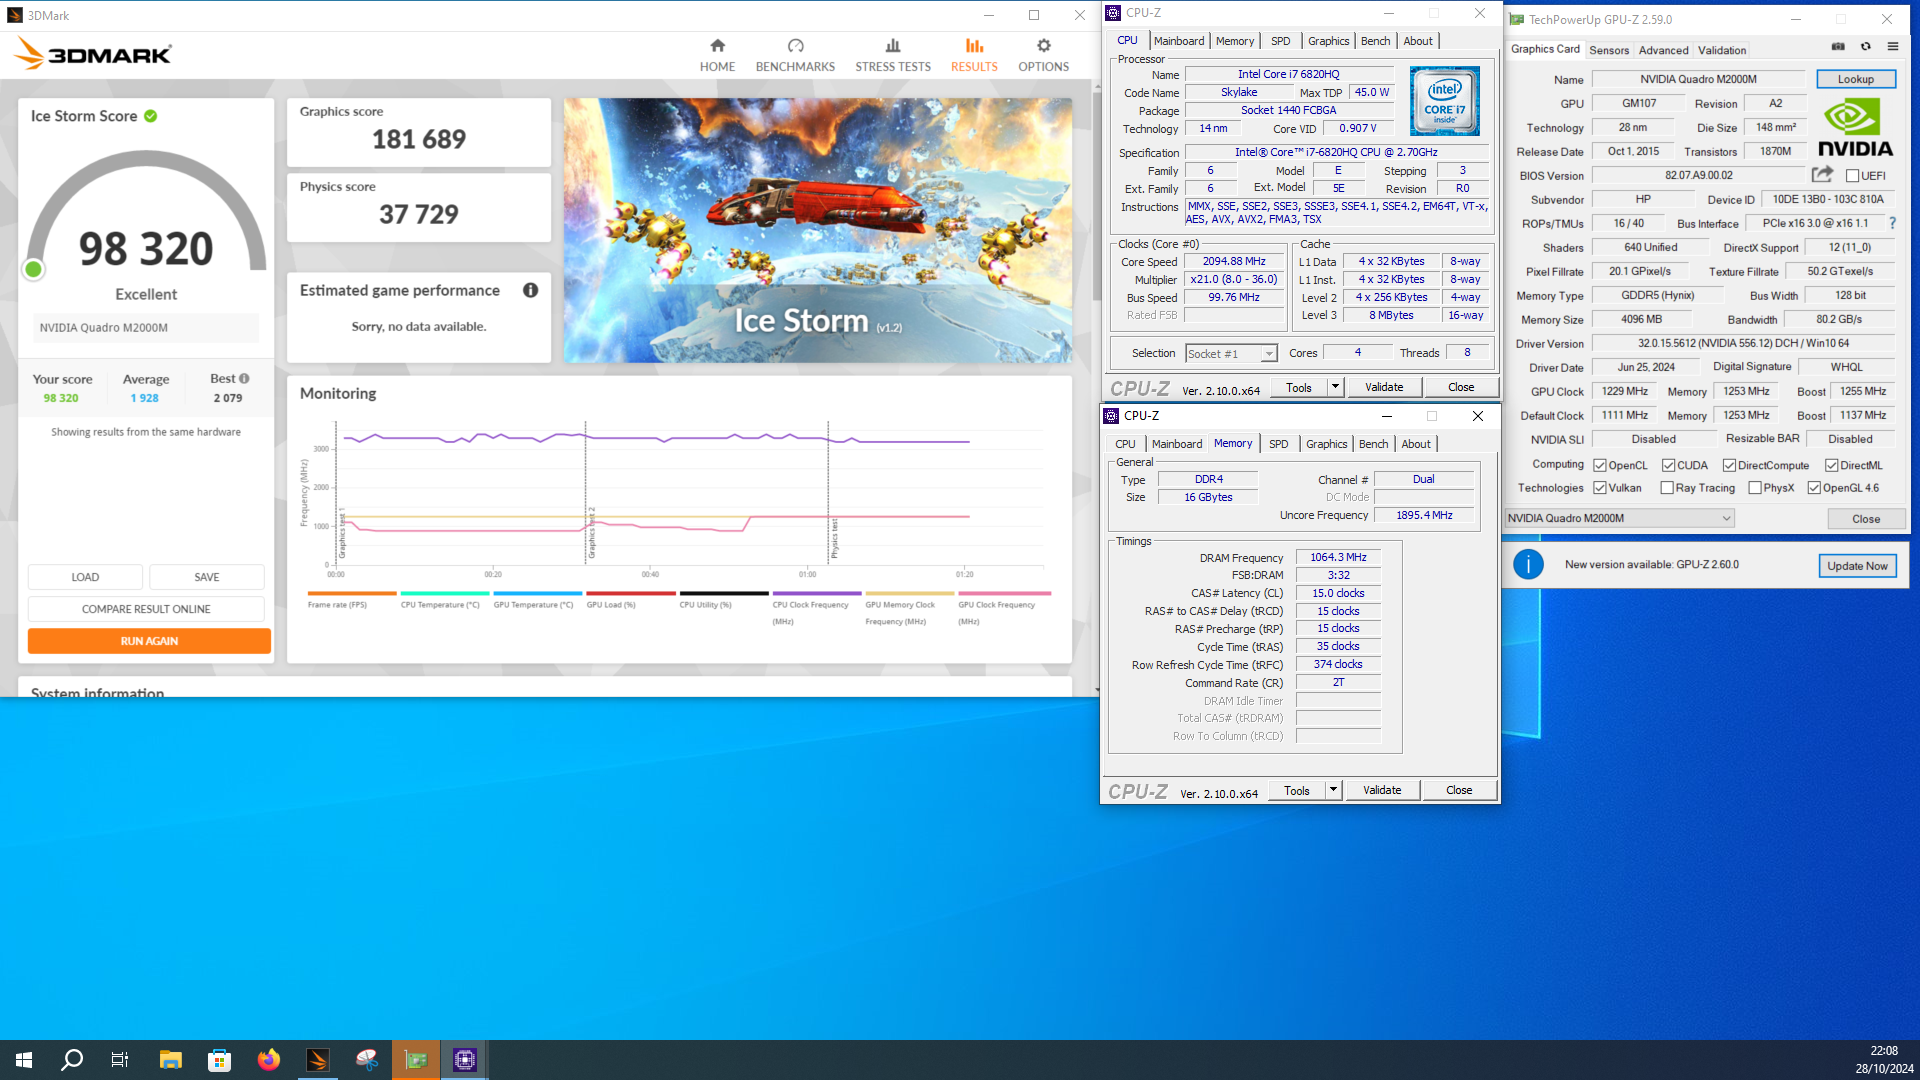Toggle the Ray Tracing checkbox
This screenshot has width=1920, height=1080.
(1667, 488)
